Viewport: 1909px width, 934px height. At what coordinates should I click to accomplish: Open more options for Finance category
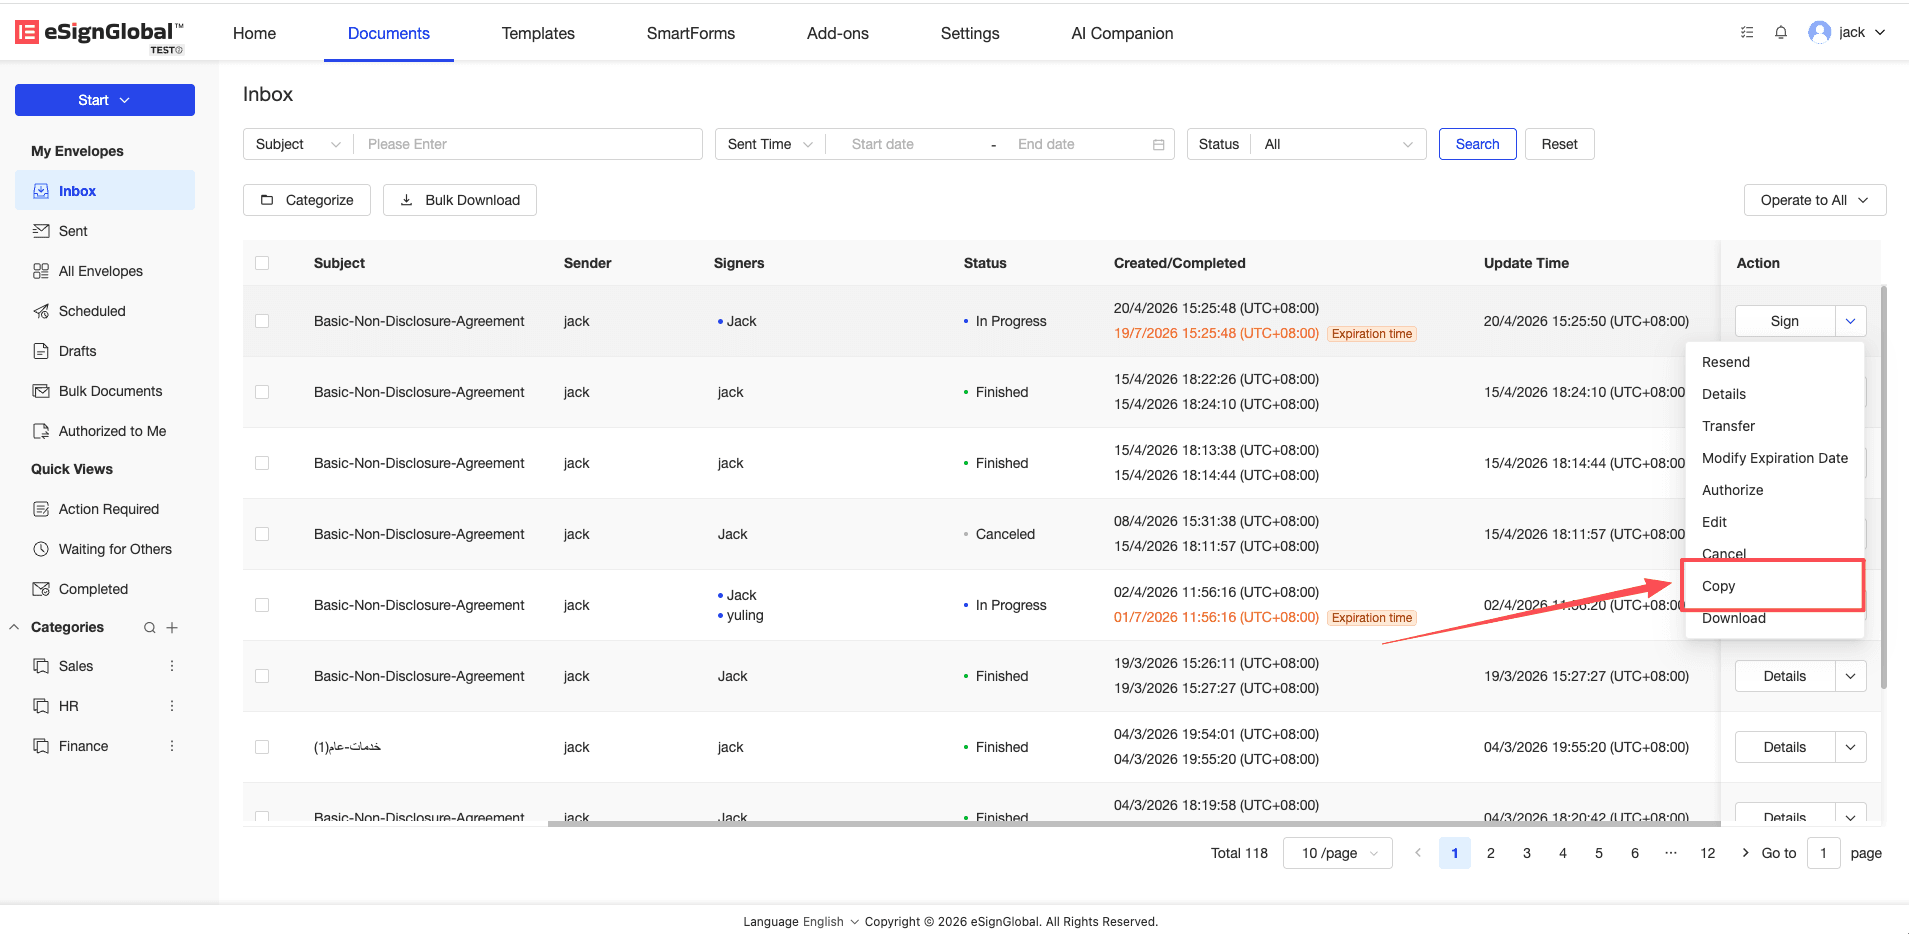(172, 746)
